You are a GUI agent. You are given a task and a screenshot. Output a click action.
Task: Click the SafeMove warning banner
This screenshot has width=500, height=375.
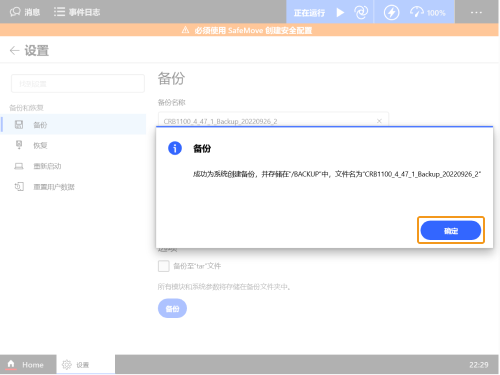point(249,30)
